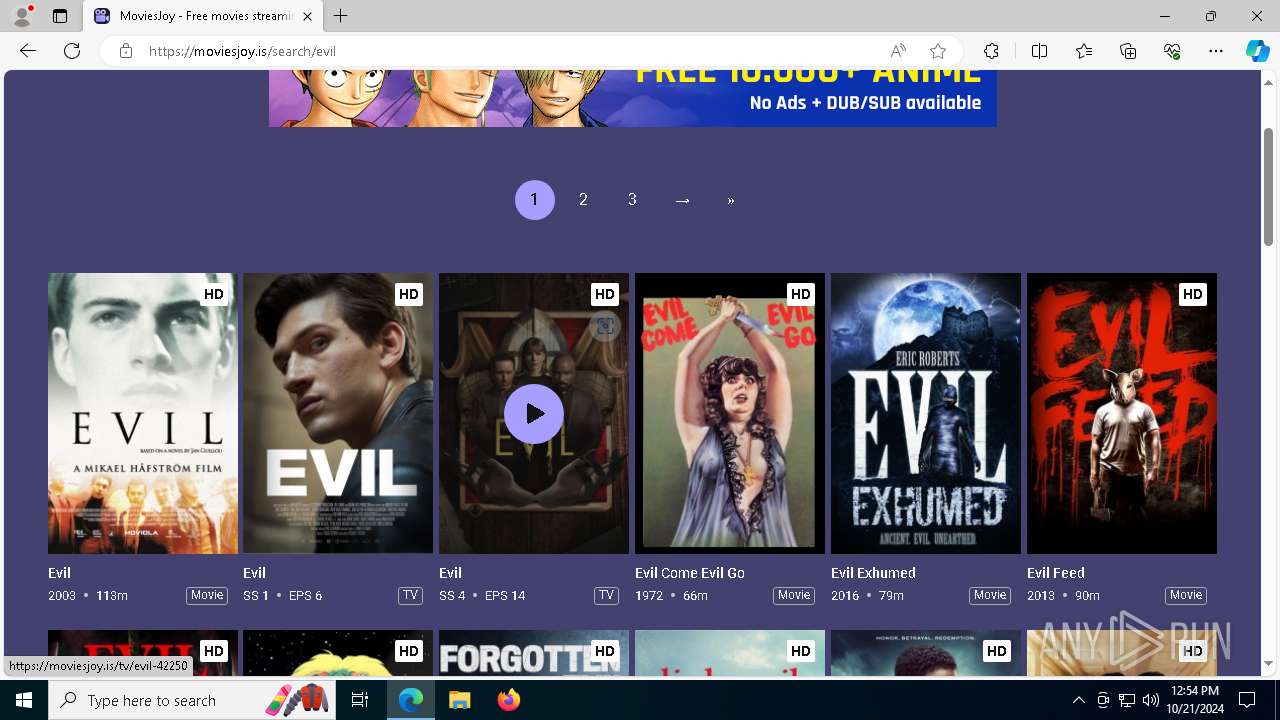Viewport: 1280px width, 720px height.
Task: Click the Movie tag under Evil Feed
Action: pyautogui.click(x=1186, y=595)
